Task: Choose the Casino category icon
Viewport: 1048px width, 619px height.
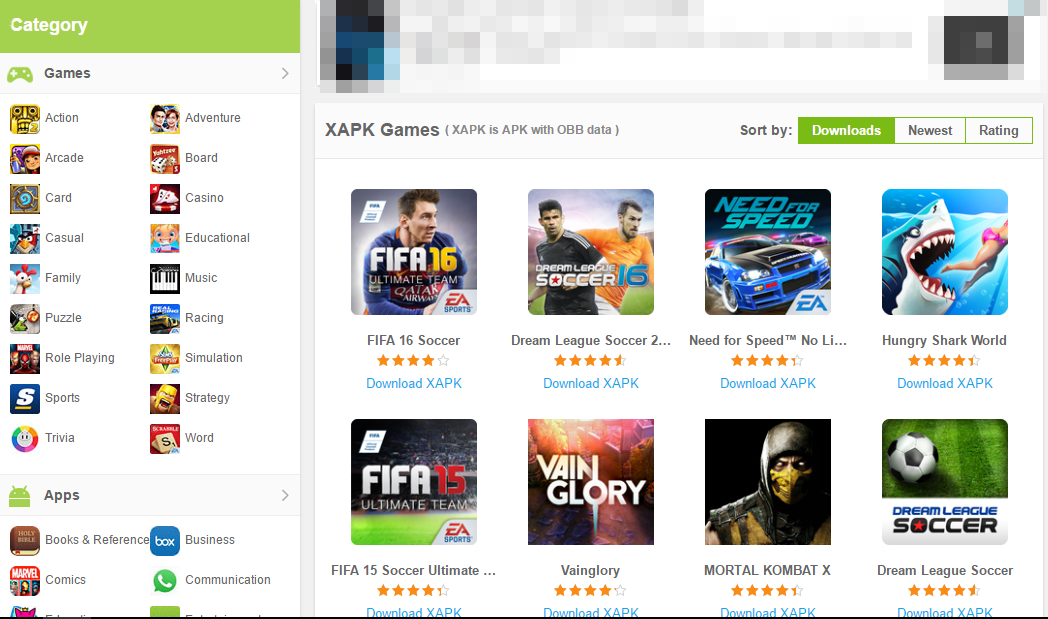Action: (x=164, y=199)
